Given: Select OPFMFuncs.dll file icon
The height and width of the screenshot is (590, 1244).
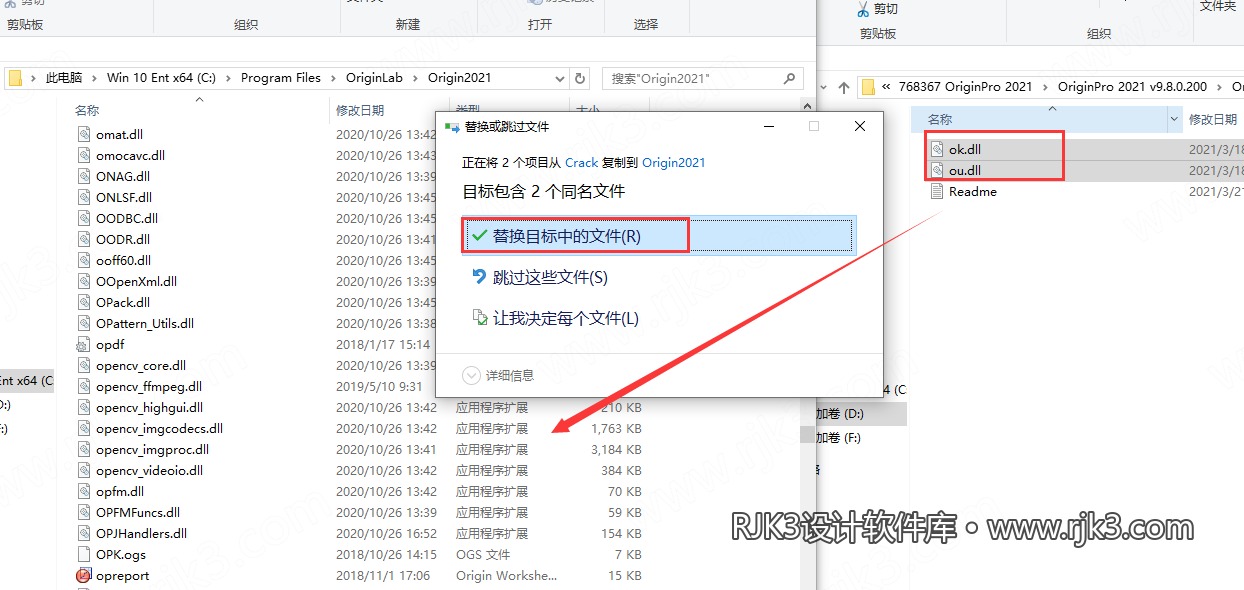Looking at the screenshot, I should click(x=84, y=512).
